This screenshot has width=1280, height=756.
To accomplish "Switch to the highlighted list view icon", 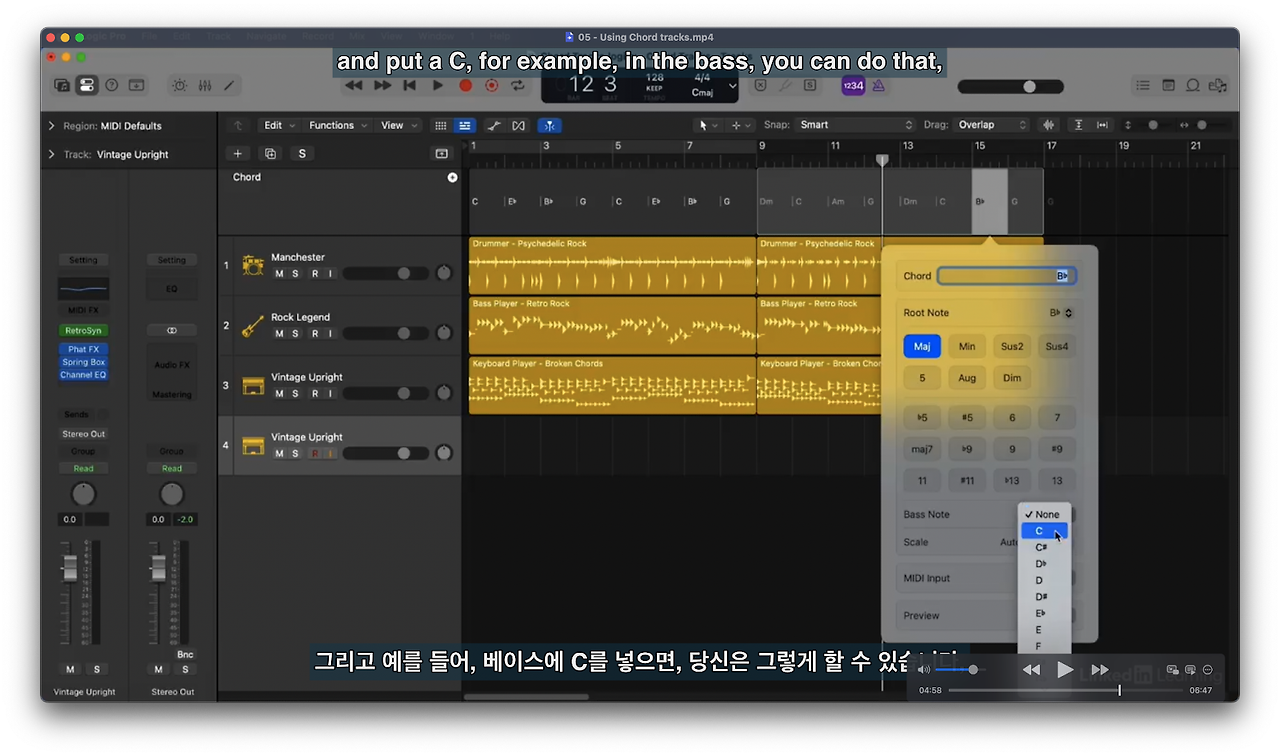I will [464, 125].
